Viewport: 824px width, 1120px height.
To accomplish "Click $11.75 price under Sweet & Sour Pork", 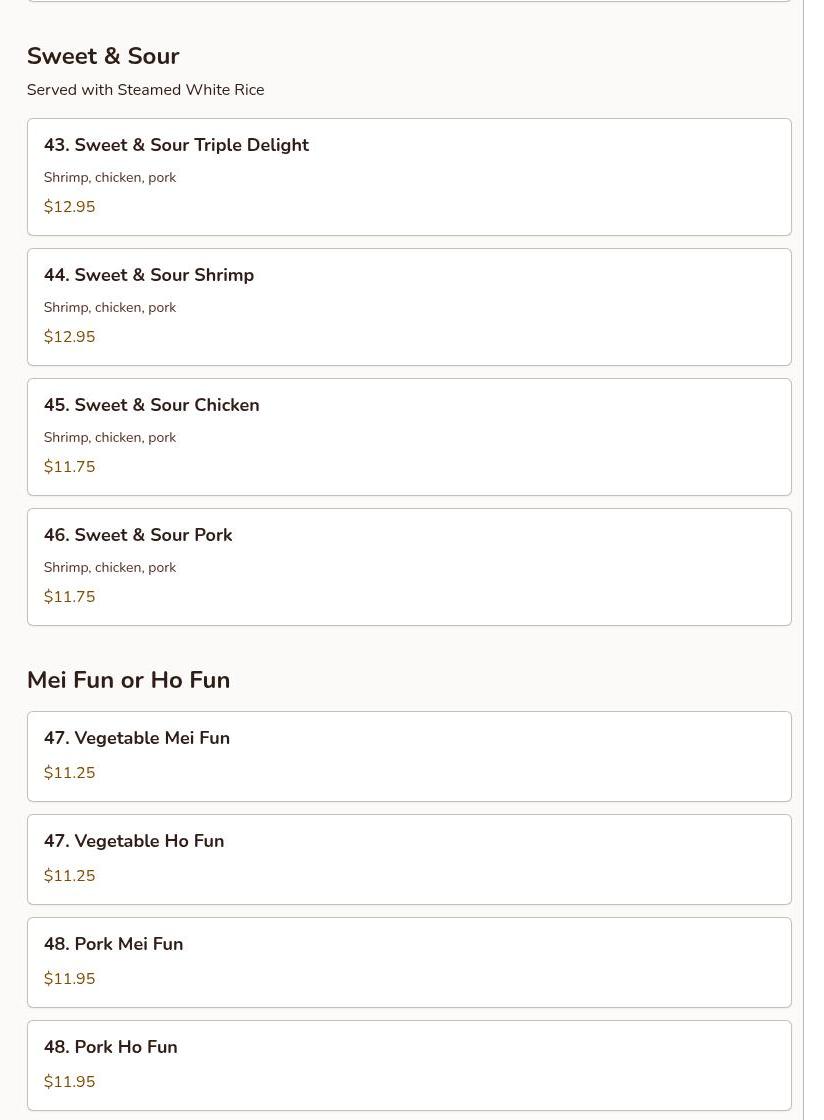I will [69, 596].
